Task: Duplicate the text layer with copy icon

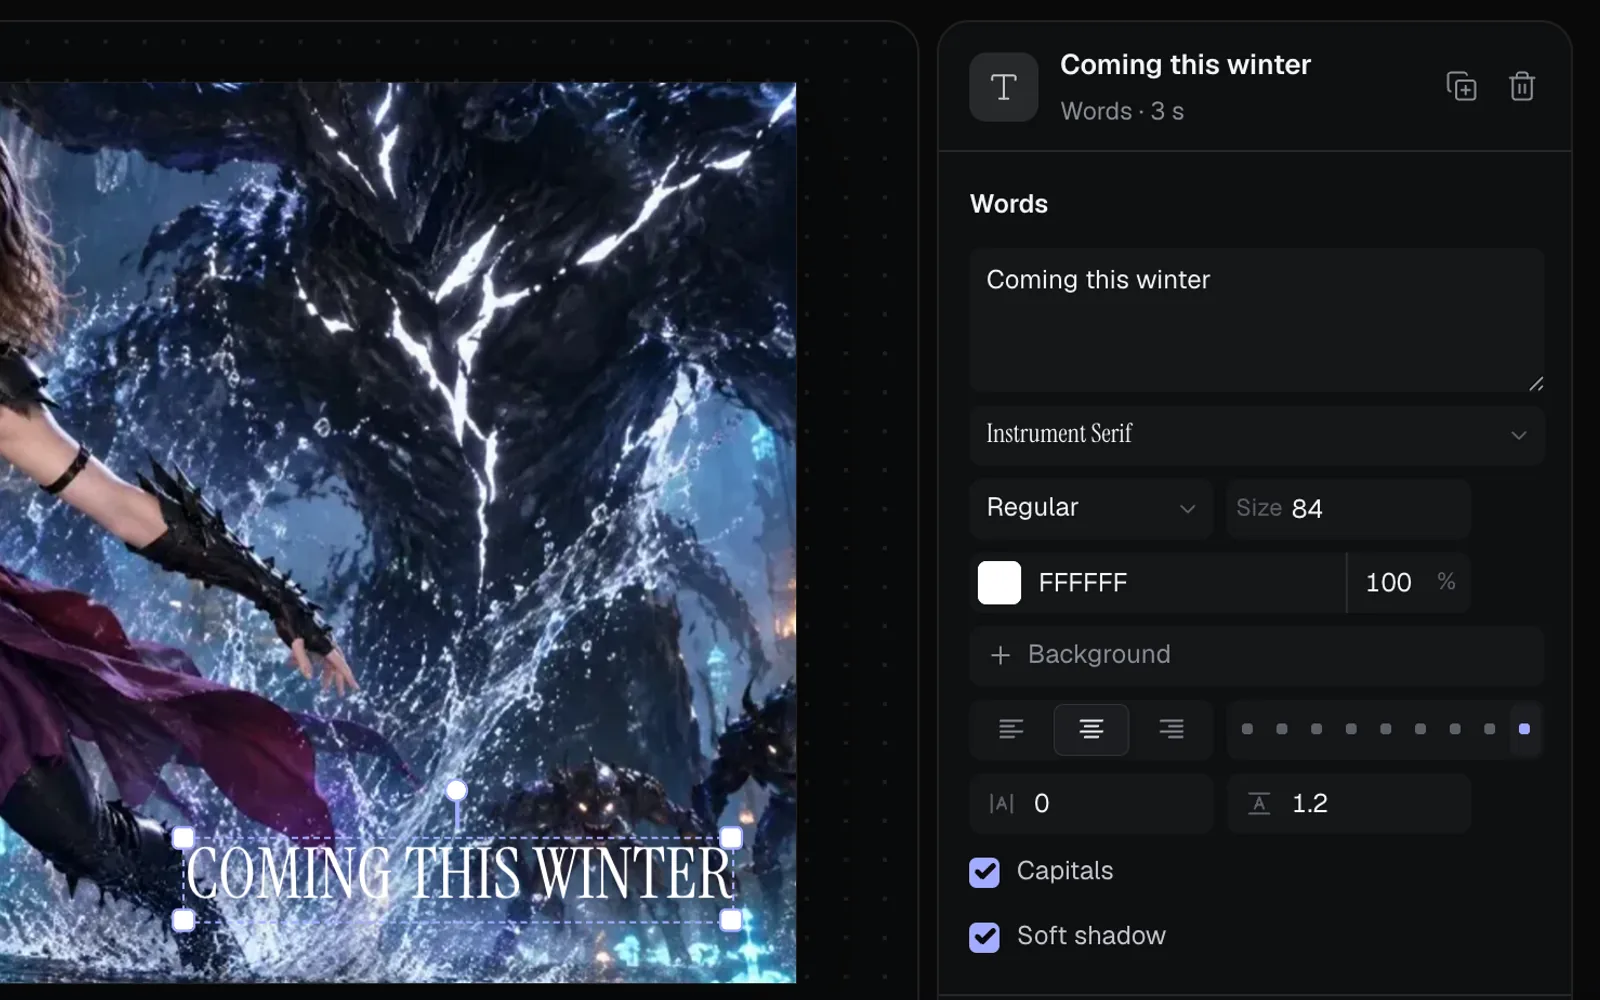Action: pos(1461,87)
